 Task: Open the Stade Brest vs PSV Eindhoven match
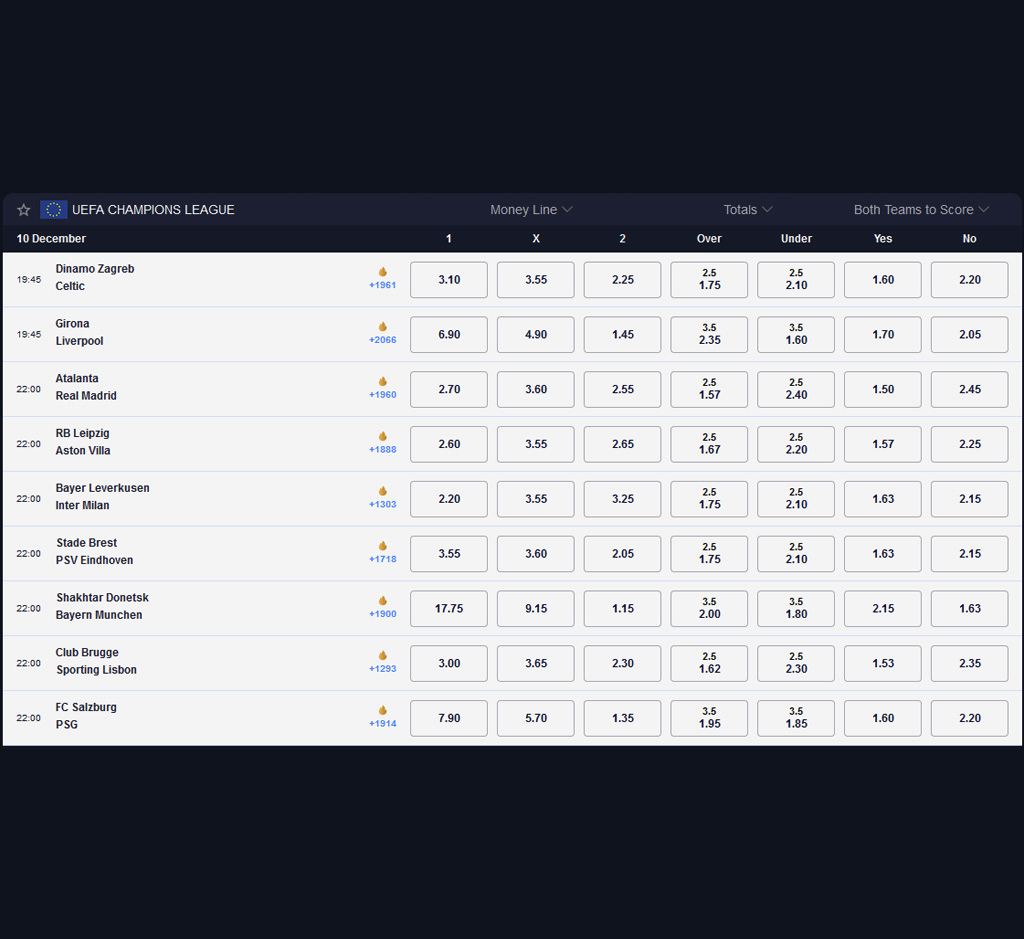tap(94, 552)
